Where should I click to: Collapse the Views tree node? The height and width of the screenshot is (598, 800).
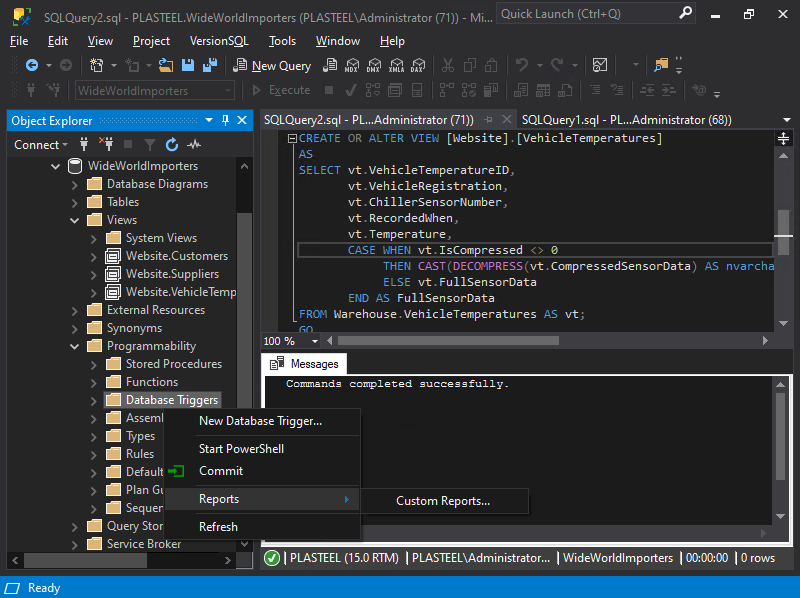click(x=75, y=220)
